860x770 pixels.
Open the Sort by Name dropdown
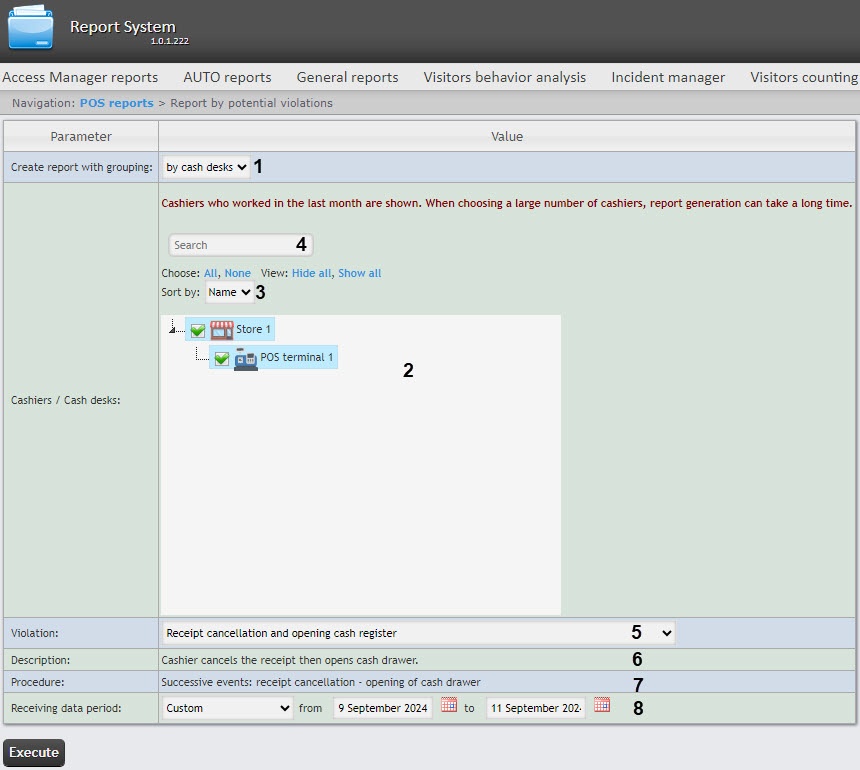[229, 292]
